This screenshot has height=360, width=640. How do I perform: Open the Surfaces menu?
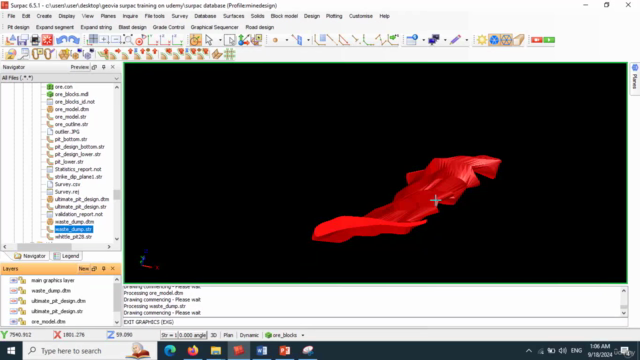click(x=233, y=16)
